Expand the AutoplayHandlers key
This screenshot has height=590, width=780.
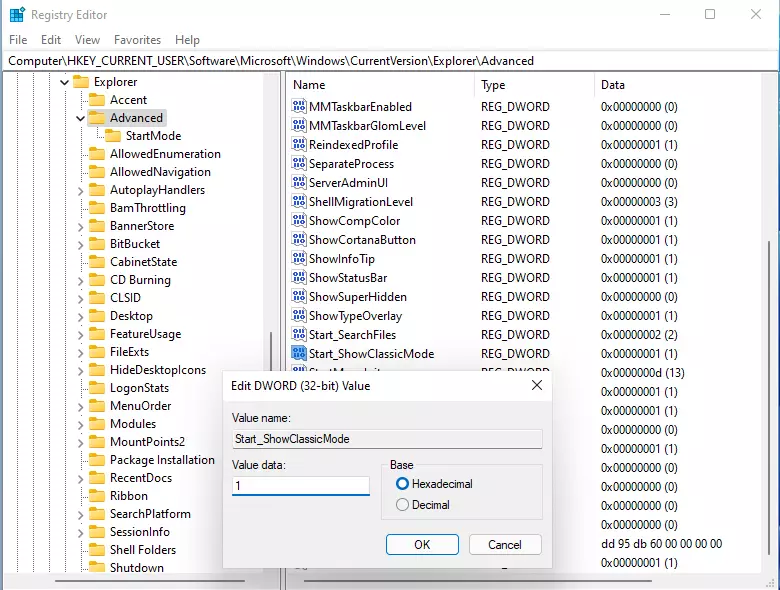81,191
